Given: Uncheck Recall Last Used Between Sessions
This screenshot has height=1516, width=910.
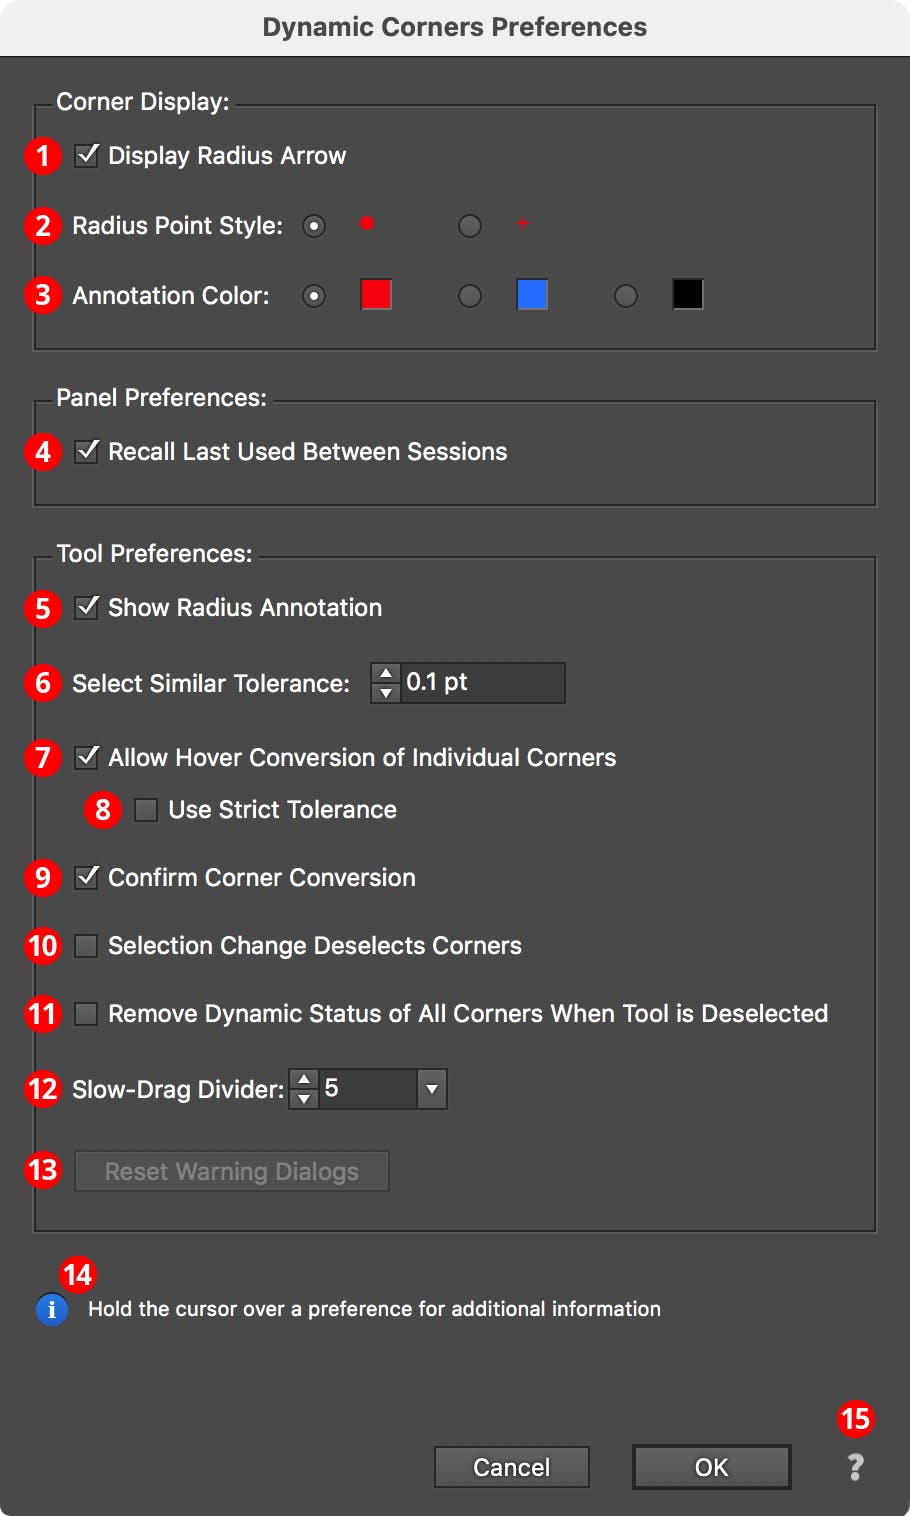Looking at the screenshot, I should (86, 452).
